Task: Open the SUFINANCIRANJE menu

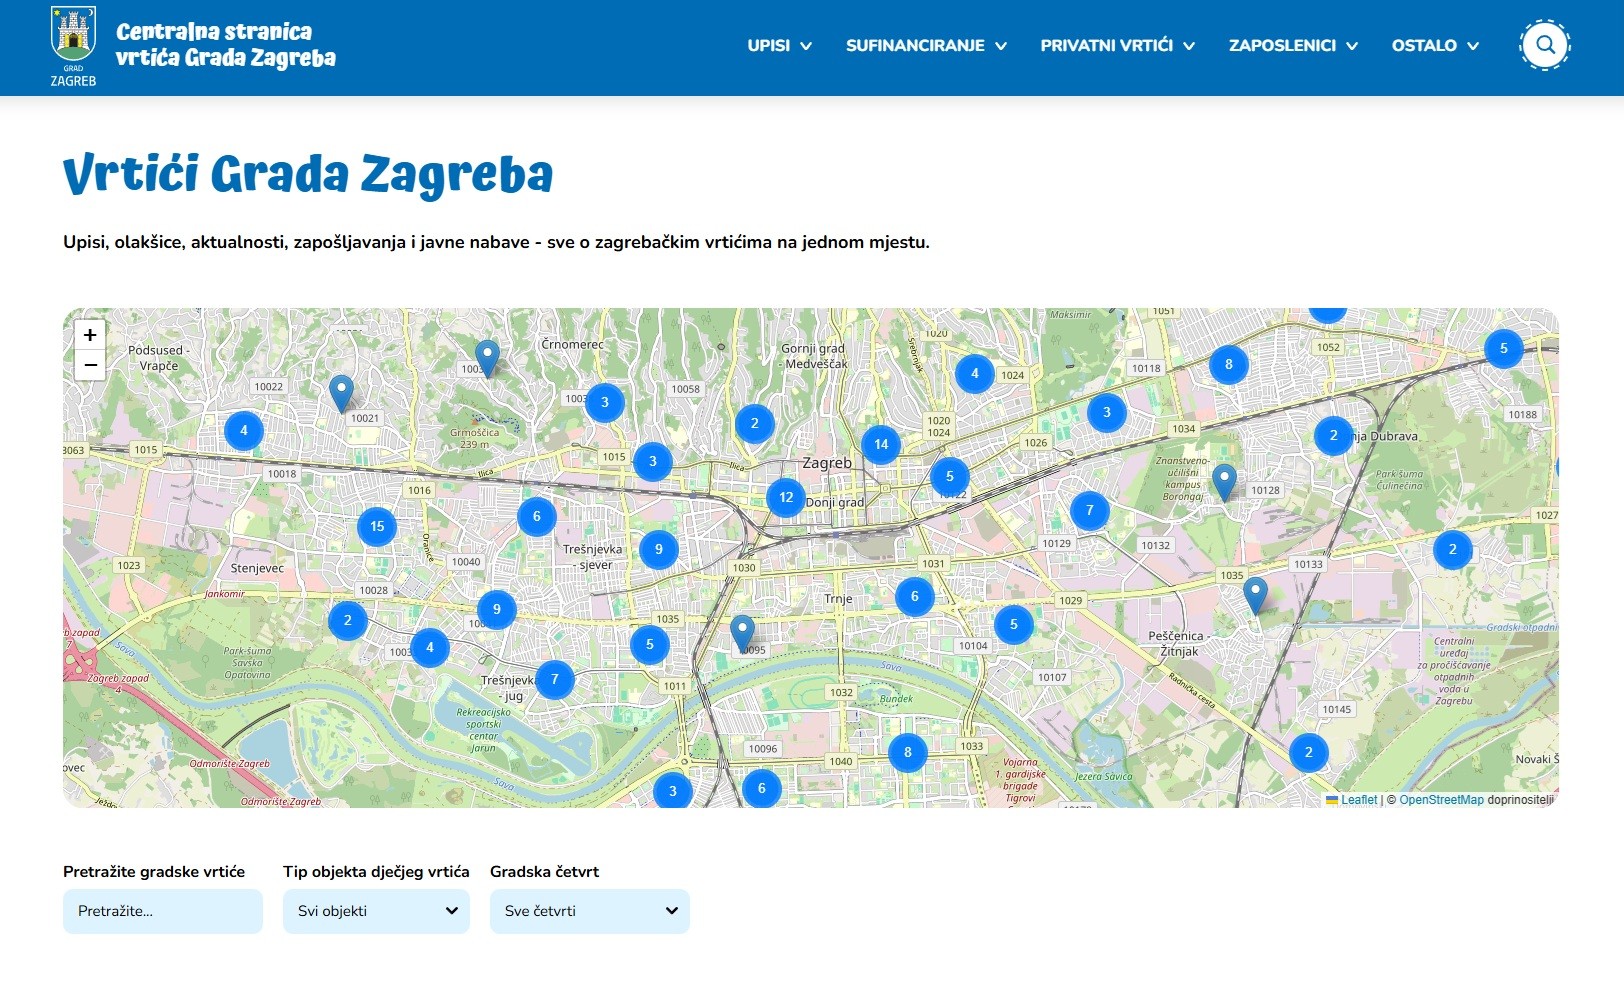Action: 926,45
